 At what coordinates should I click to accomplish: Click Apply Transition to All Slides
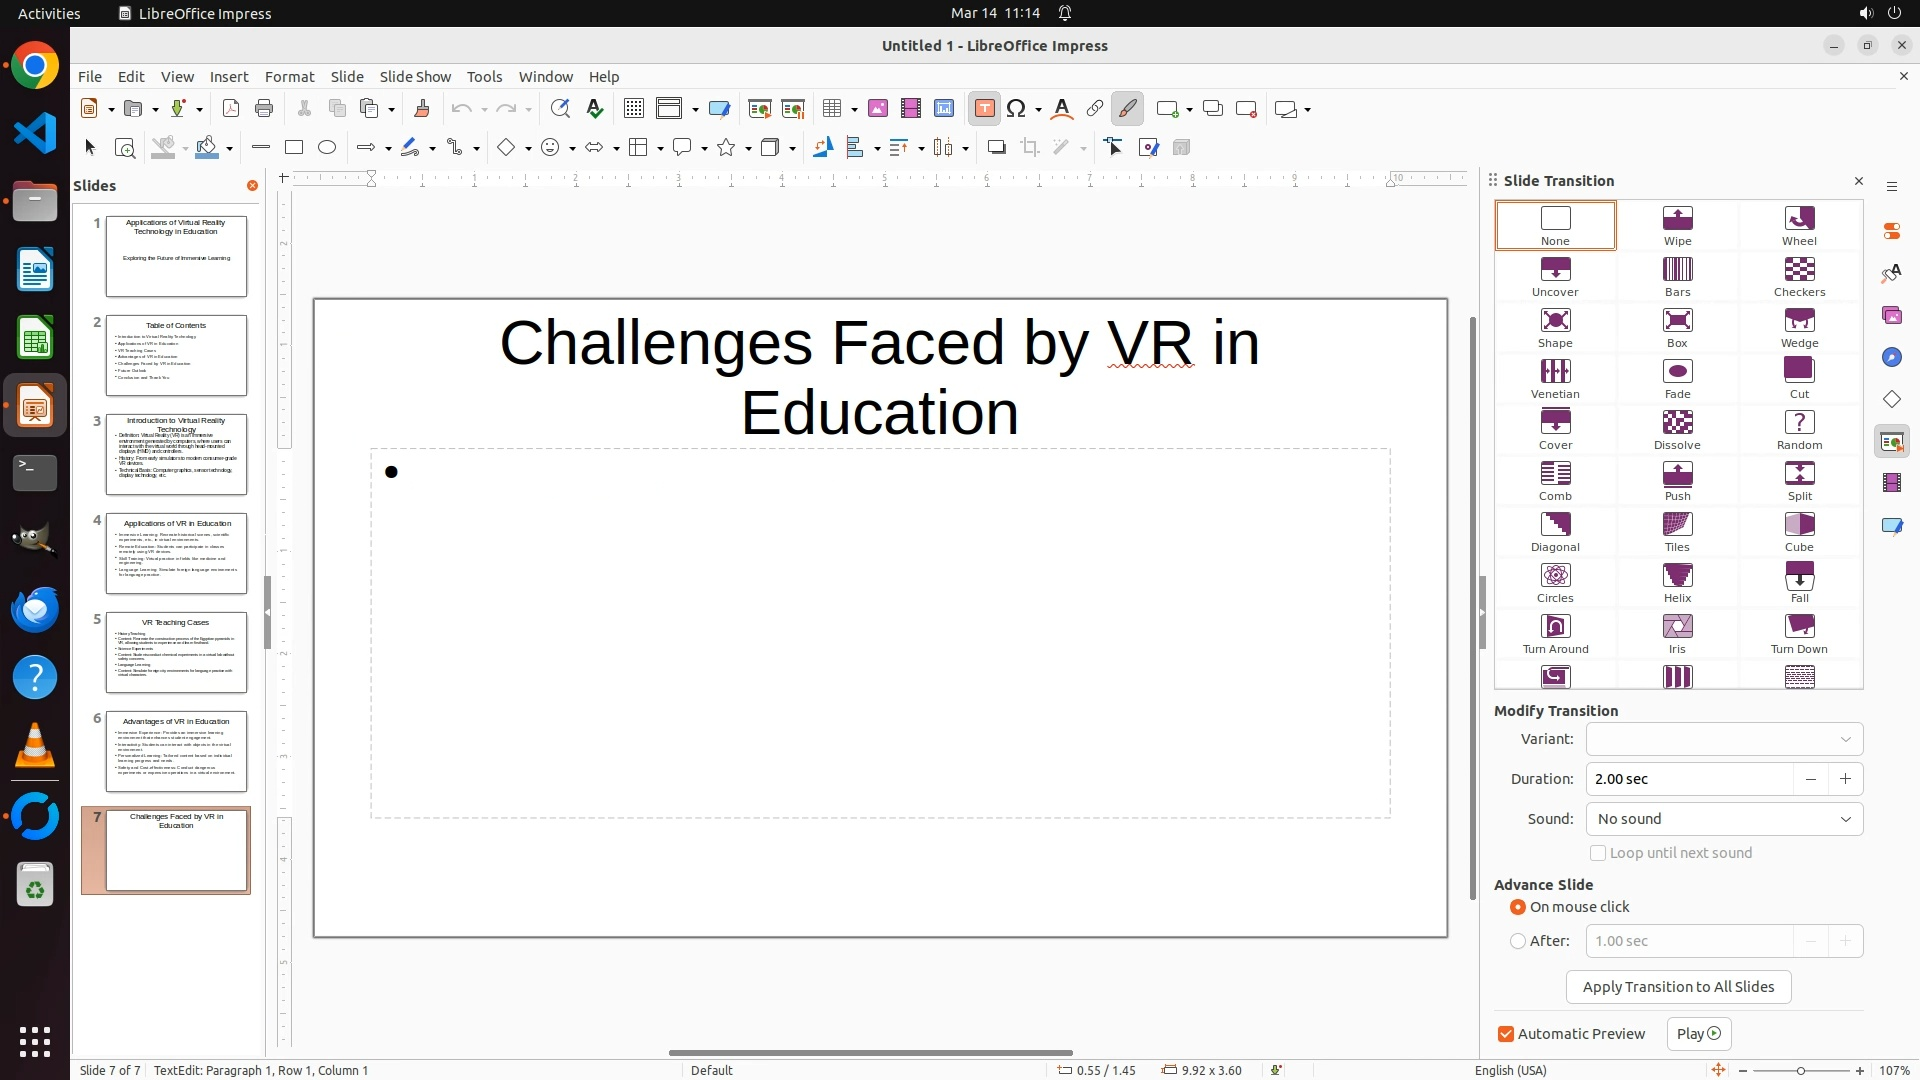[x=1678, y=987]
